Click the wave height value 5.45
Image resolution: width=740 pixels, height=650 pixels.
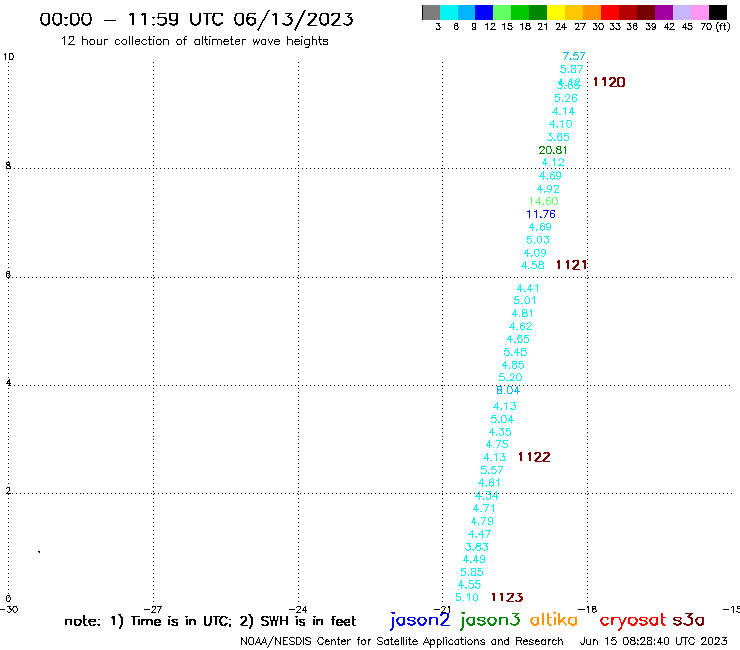(515, 352)
